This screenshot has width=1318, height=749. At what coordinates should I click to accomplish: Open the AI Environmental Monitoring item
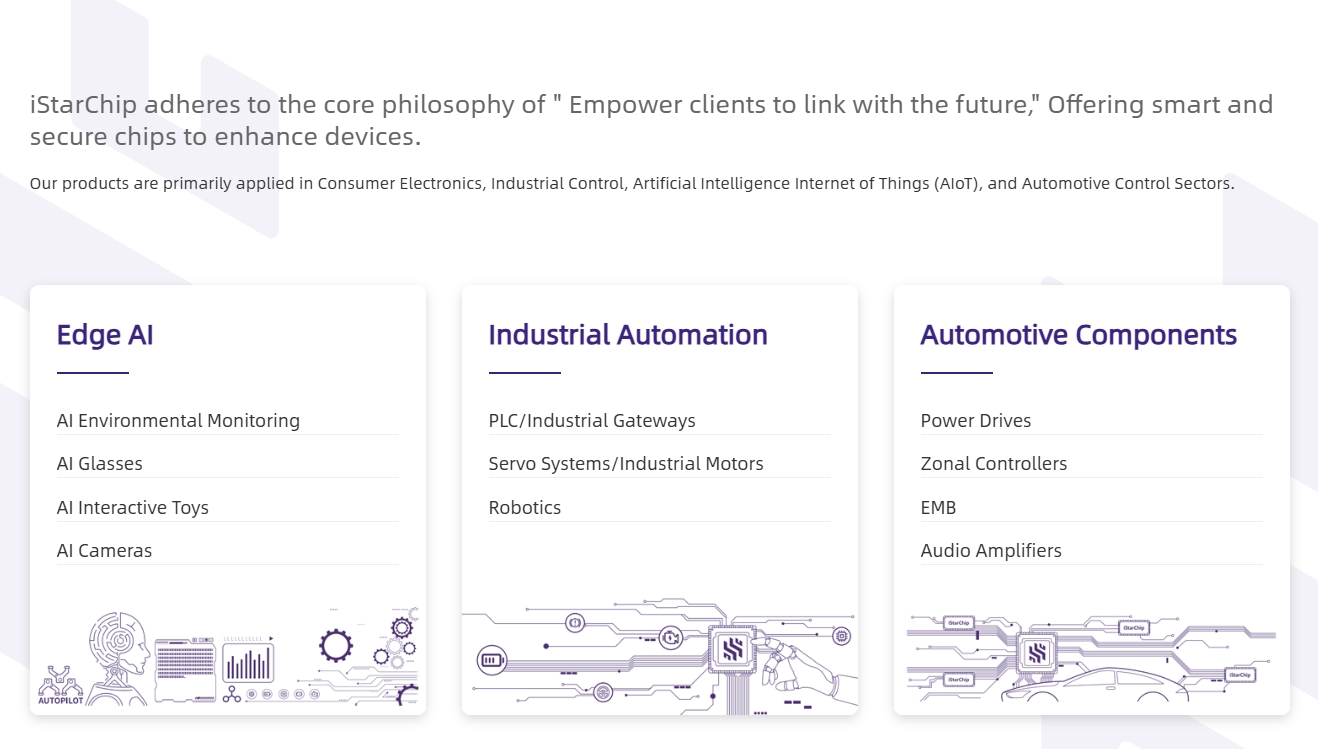[x=178, y=421]
